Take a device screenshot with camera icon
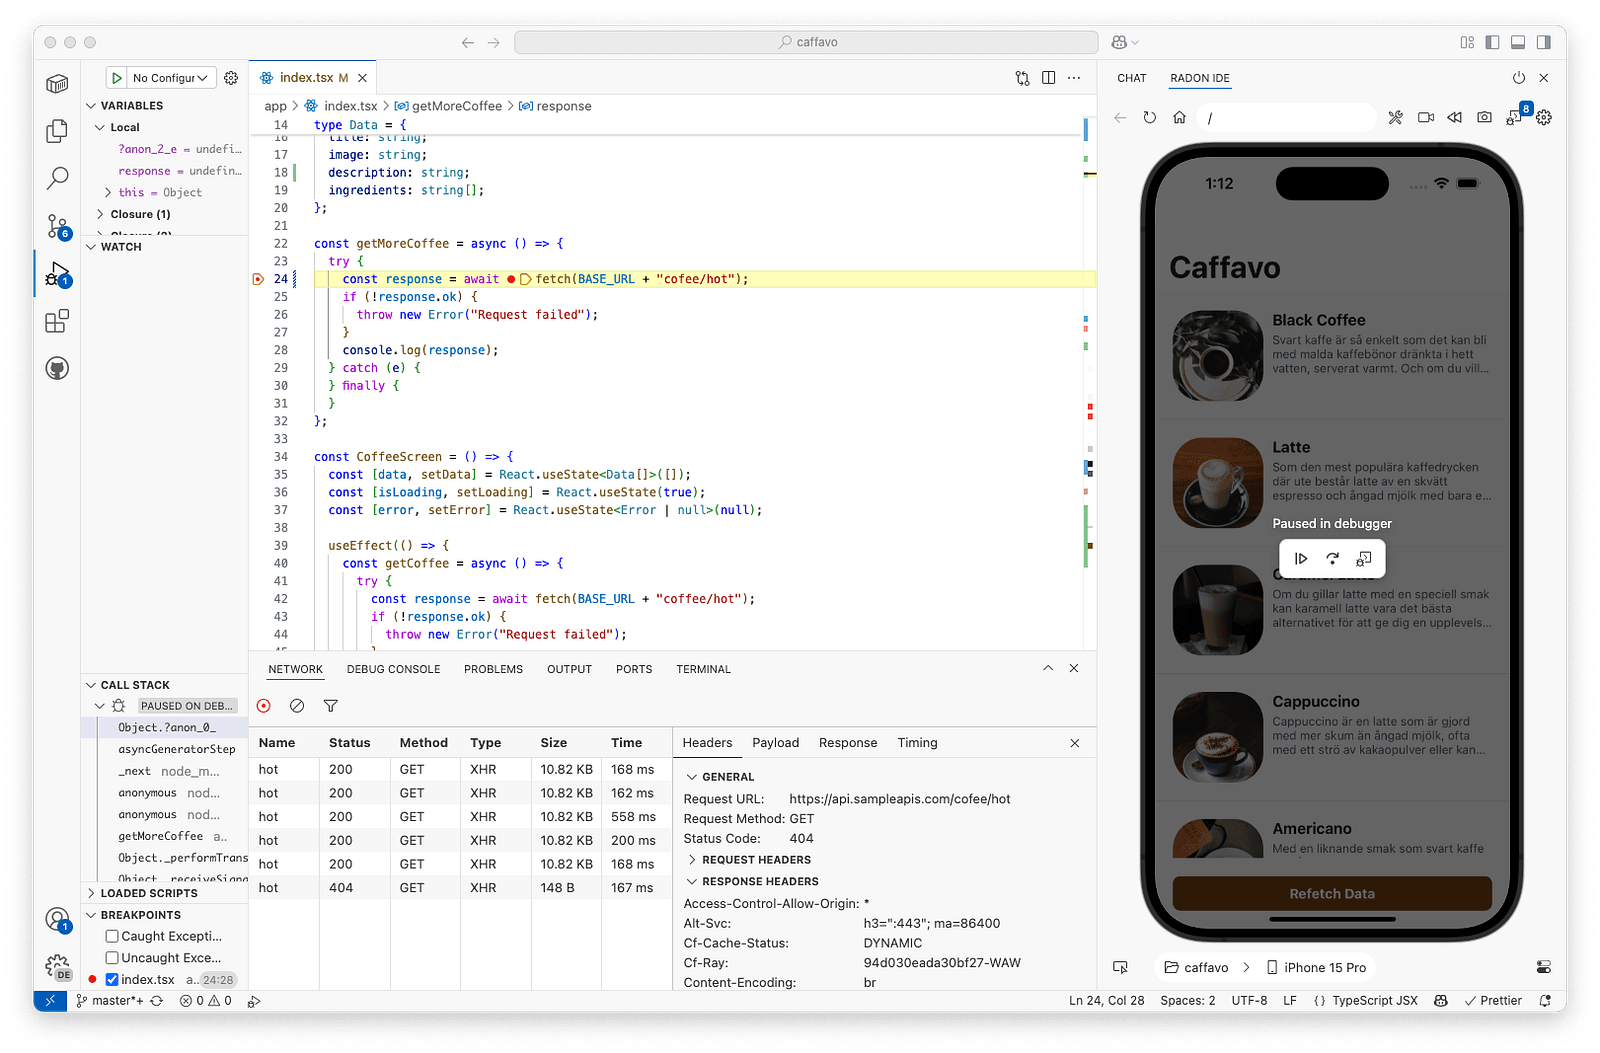Image resolution: width=1600 pixels, height=1053 pixels. pyautogui.click(x=1484, y=118)
